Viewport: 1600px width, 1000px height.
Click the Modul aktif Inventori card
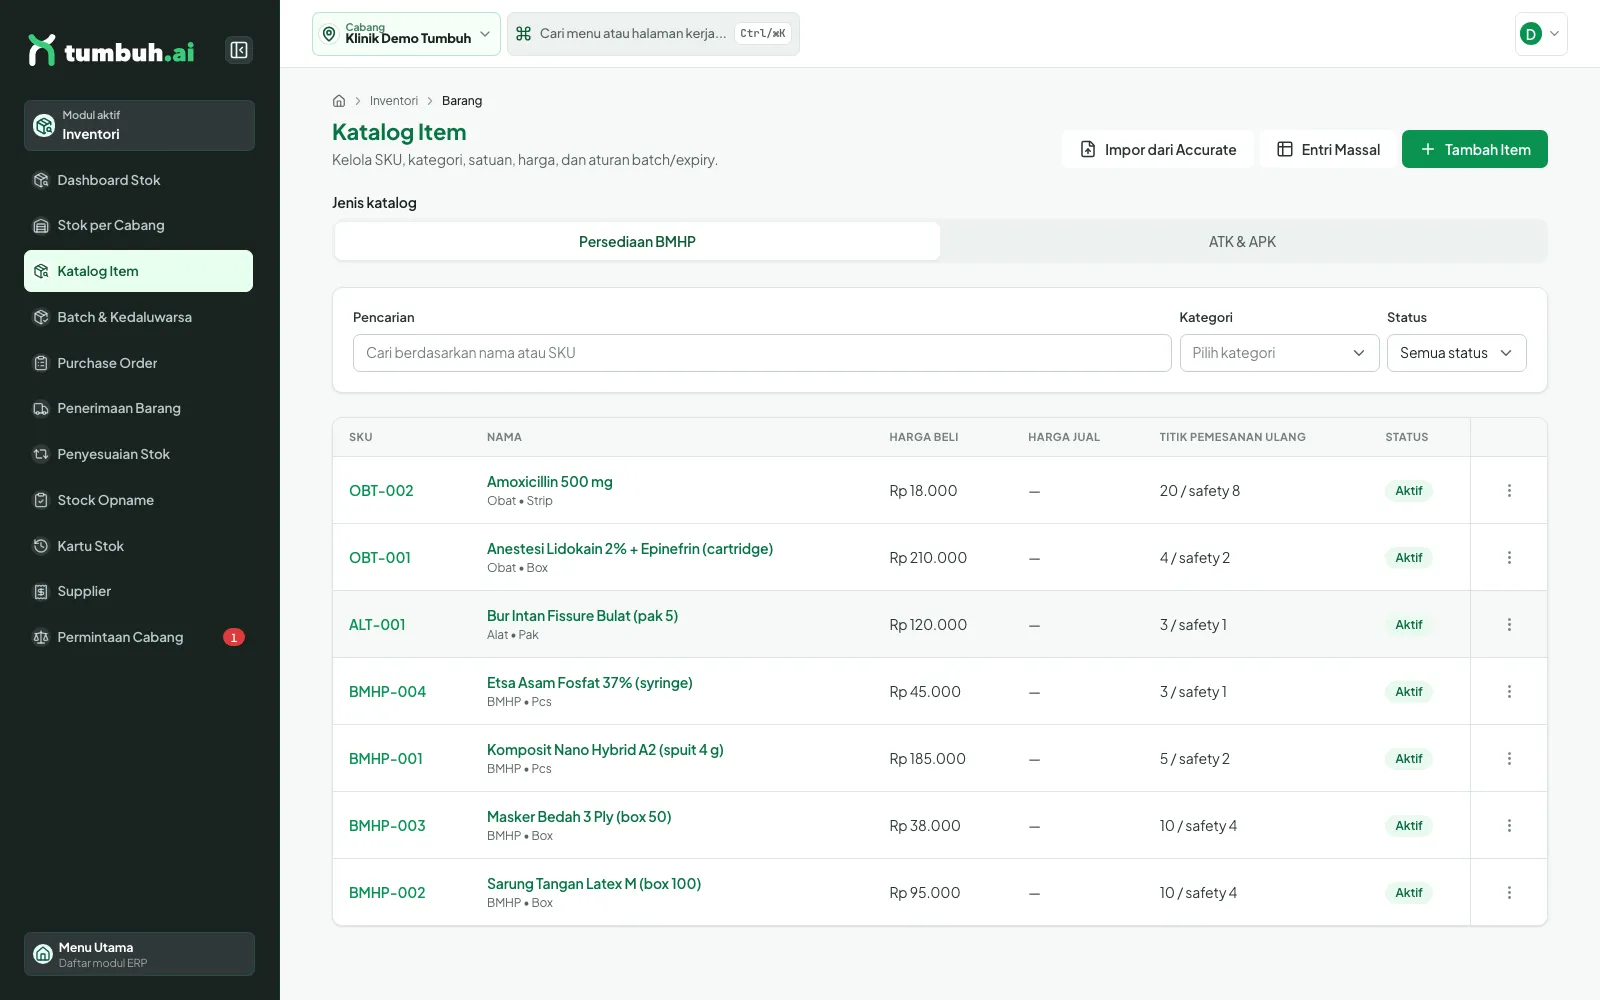(139, 125)
